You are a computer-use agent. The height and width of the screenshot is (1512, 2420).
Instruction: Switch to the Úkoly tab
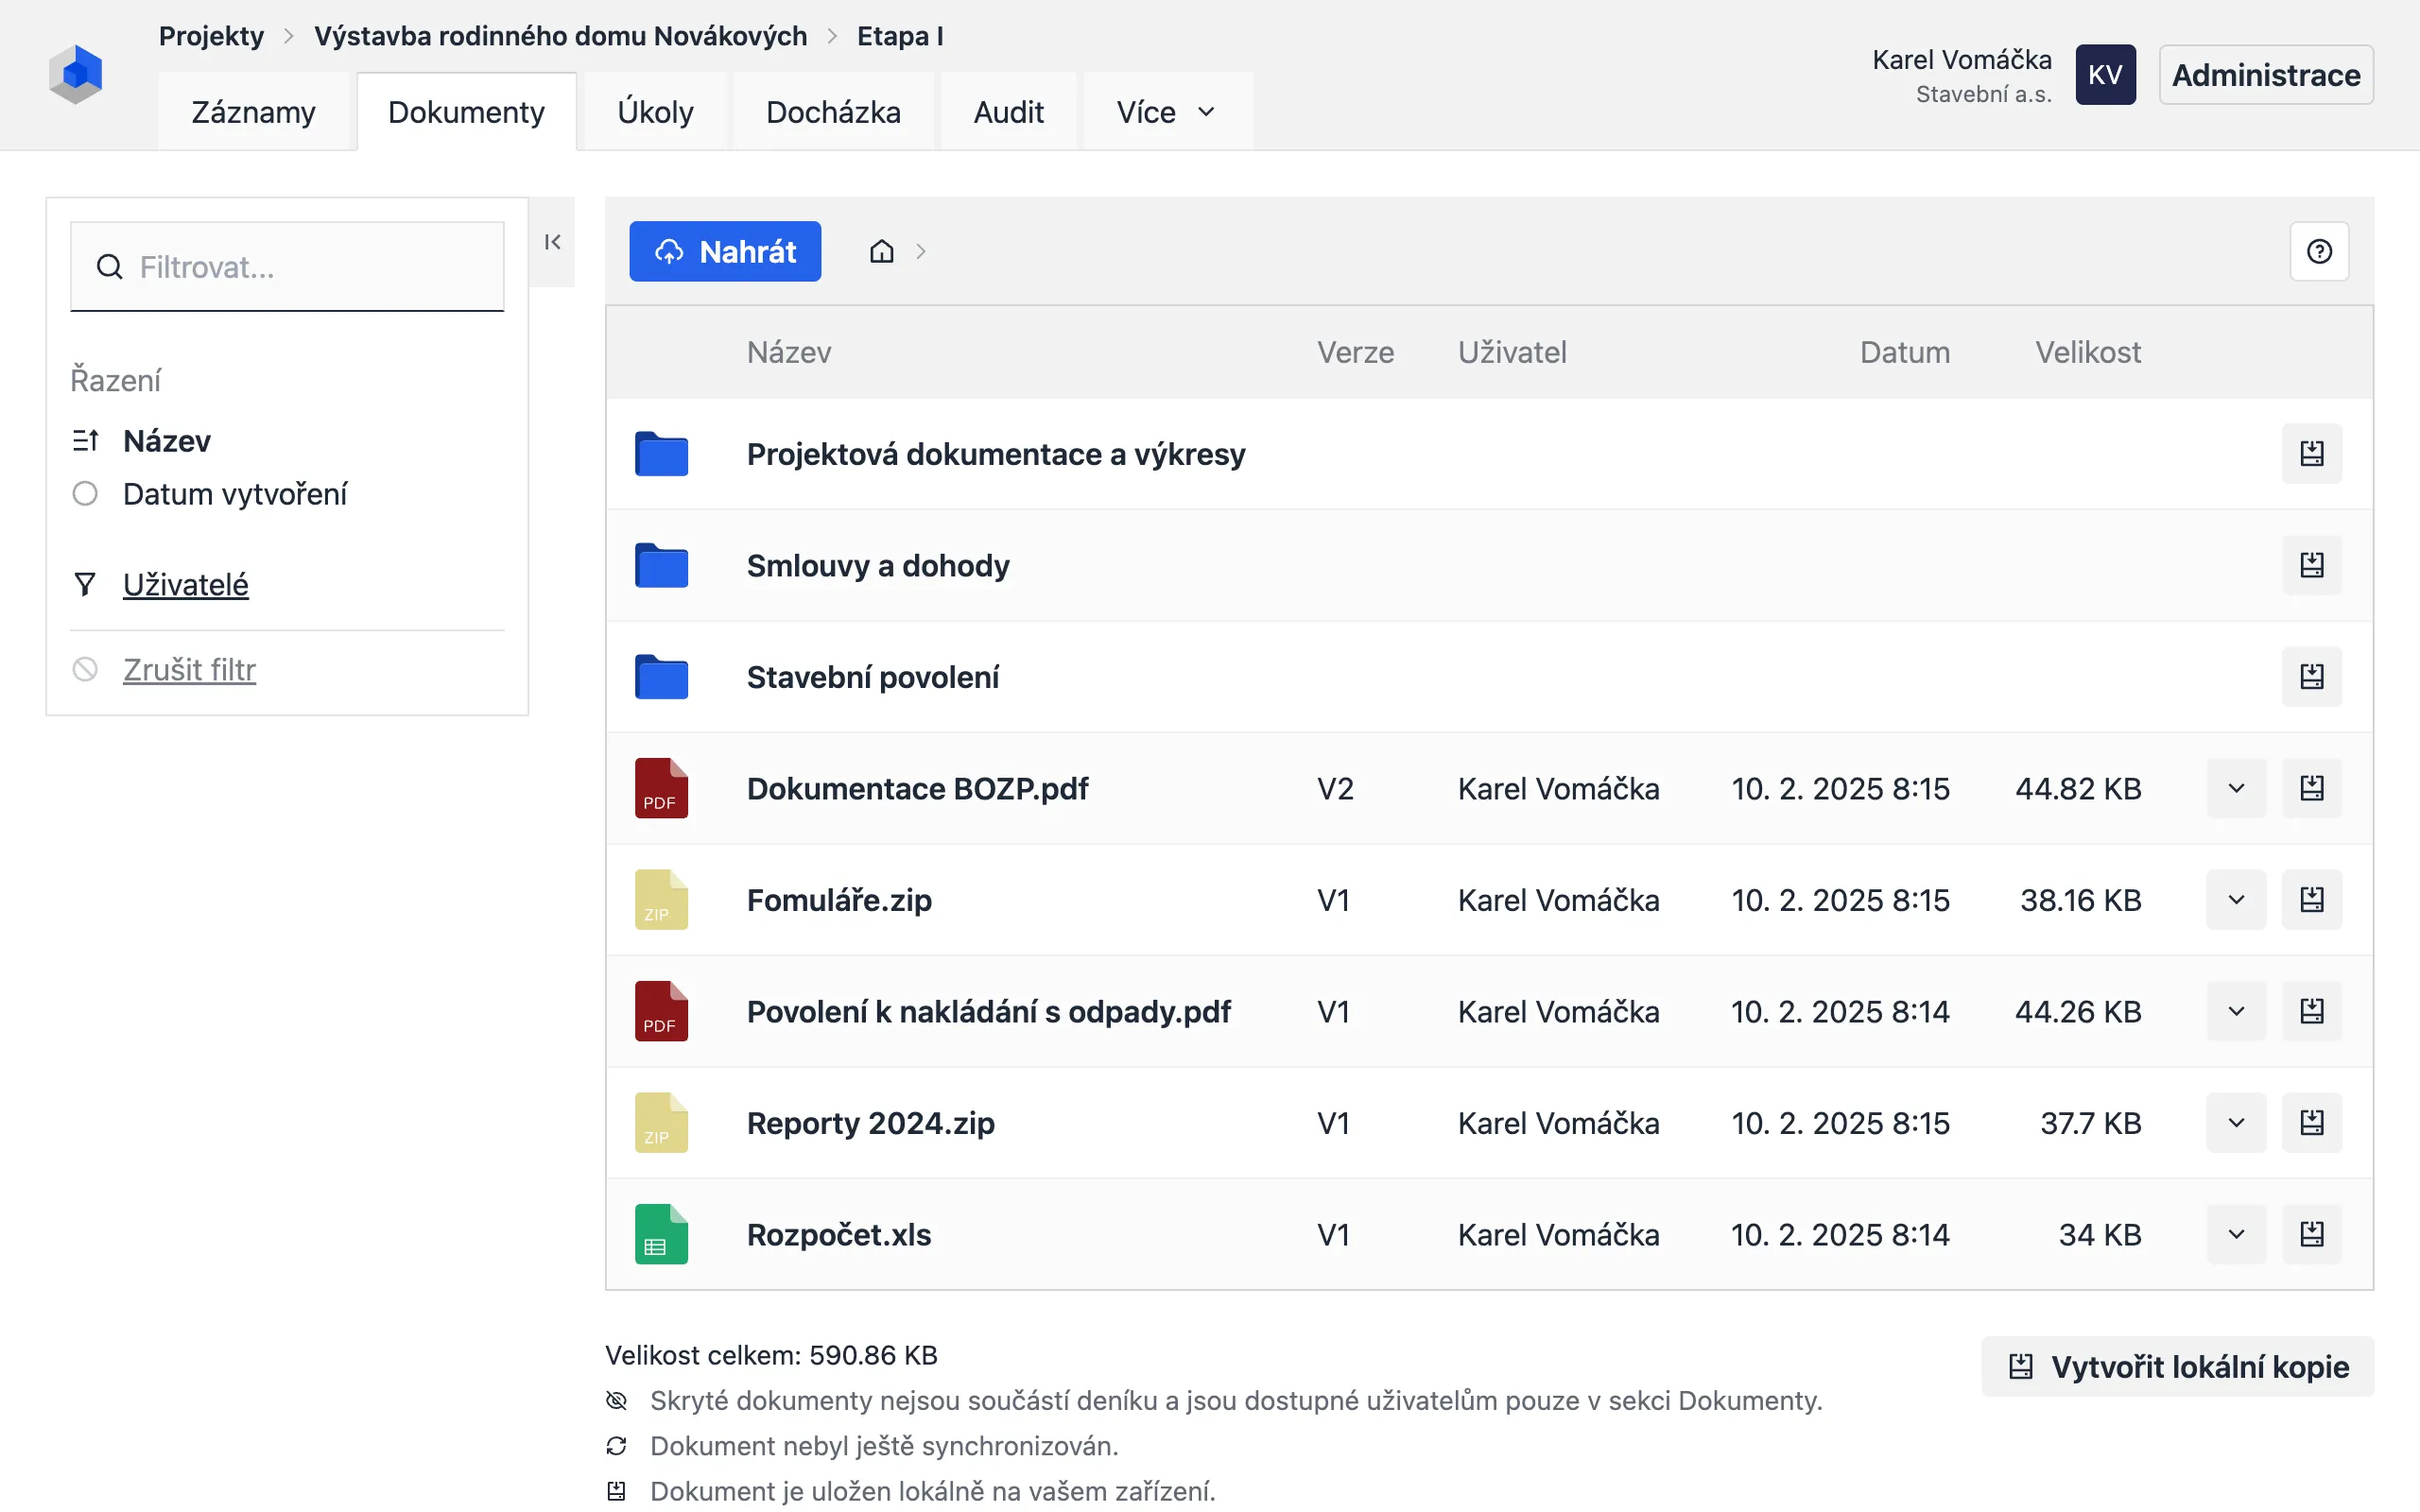pyautogui.click(x=655, y=112)
